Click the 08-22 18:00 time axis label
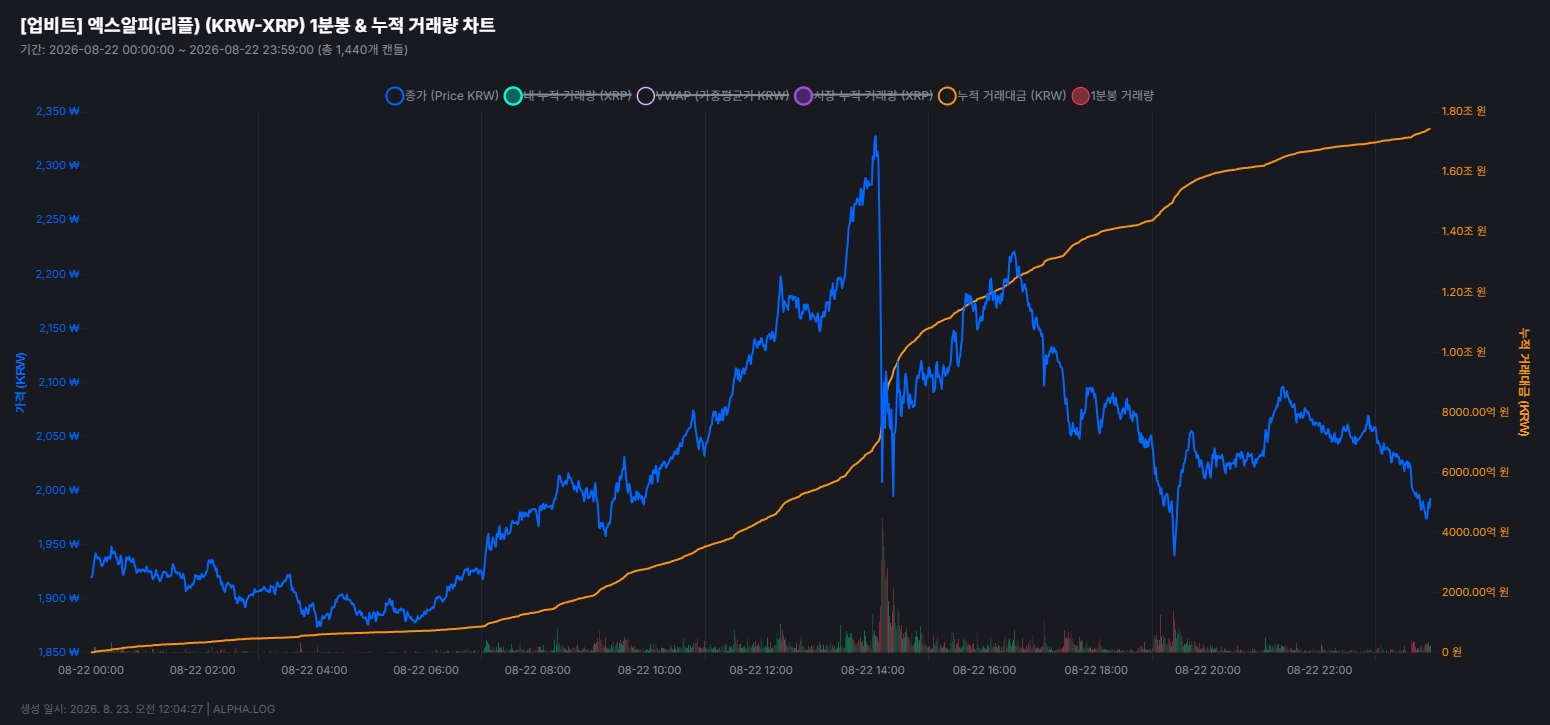The width and height of the screenshot is (1550, 725). click(x=1096, y=670)
